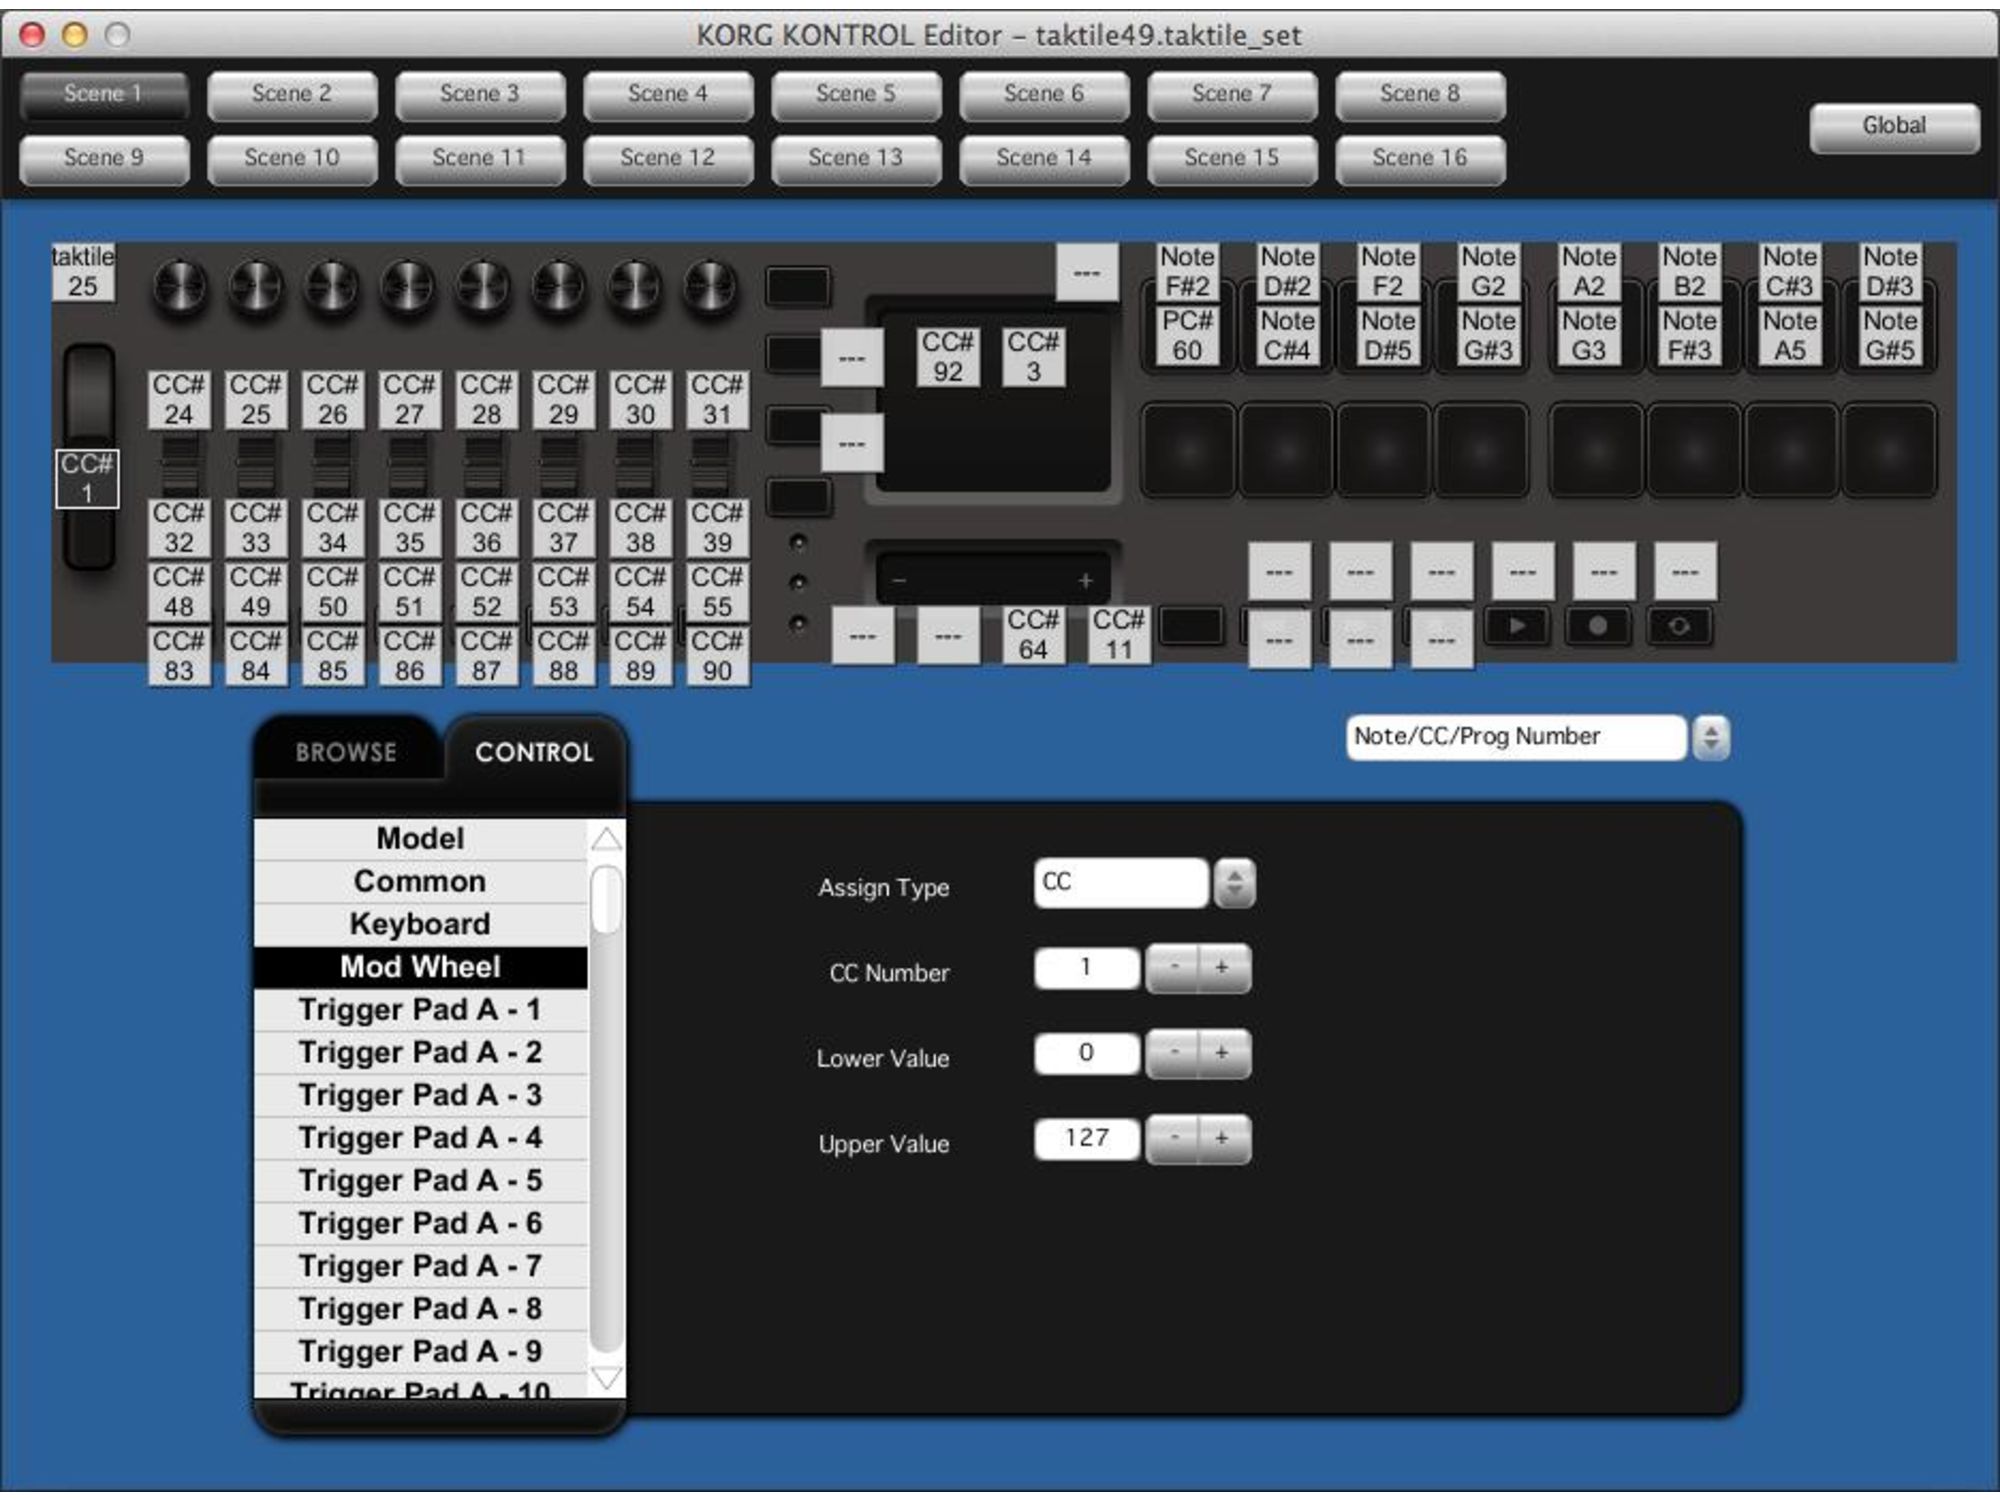Select Trigger Pad A - 9 in list
Image resolution: width=2000 pixels, height=1500 pixels.
[x=420, y=1352]
